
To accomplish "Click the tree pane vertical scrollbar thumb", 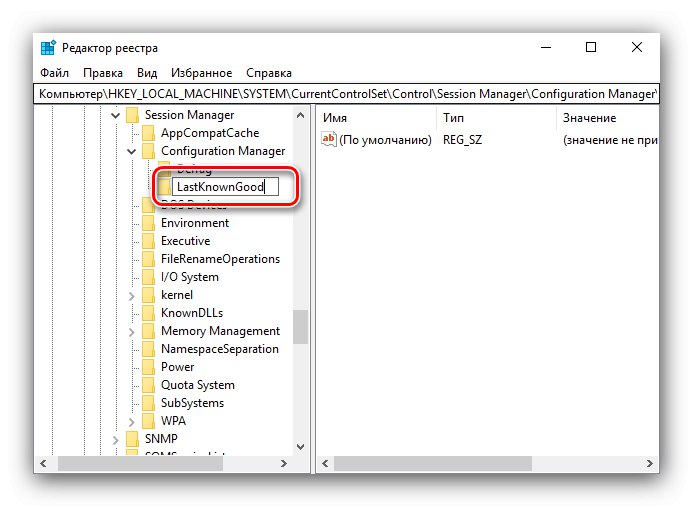I will tap(301, 327).
